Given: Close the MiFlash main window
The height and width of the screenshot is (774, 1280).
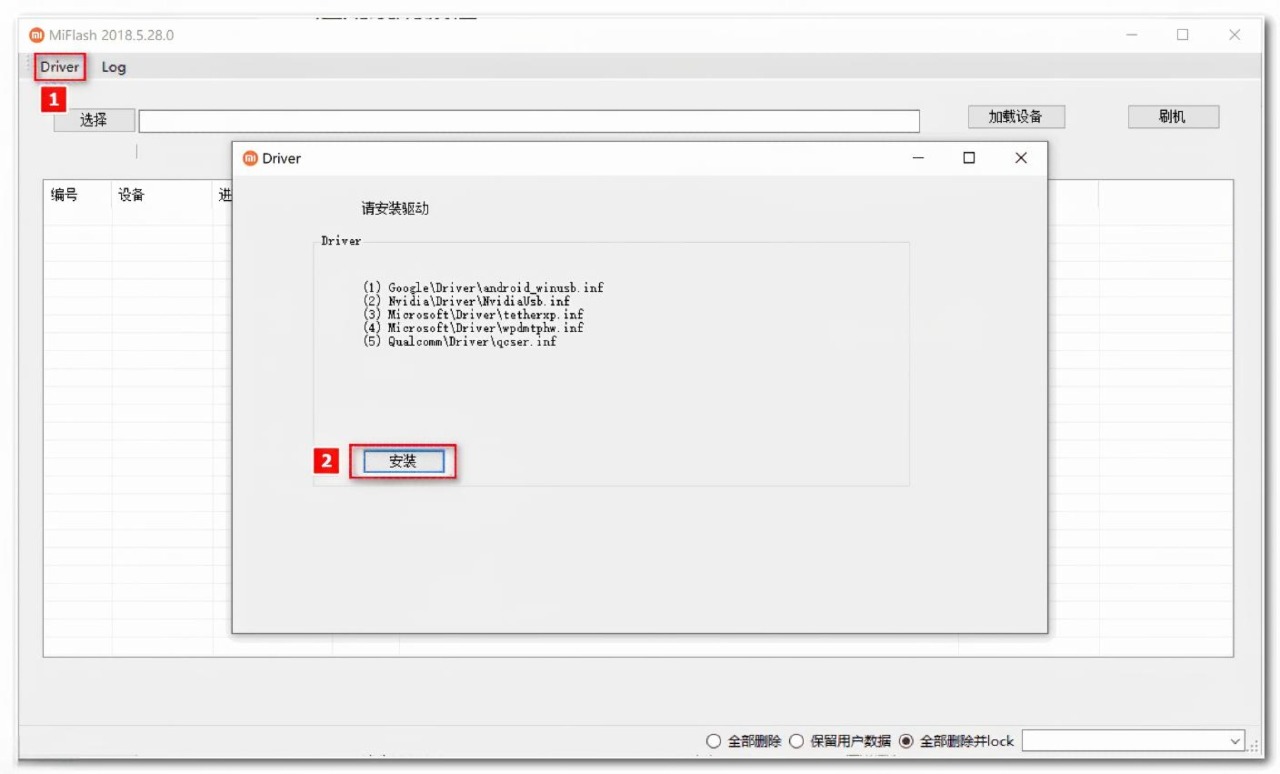Looking at the screenshot, I should [1235, 35].
